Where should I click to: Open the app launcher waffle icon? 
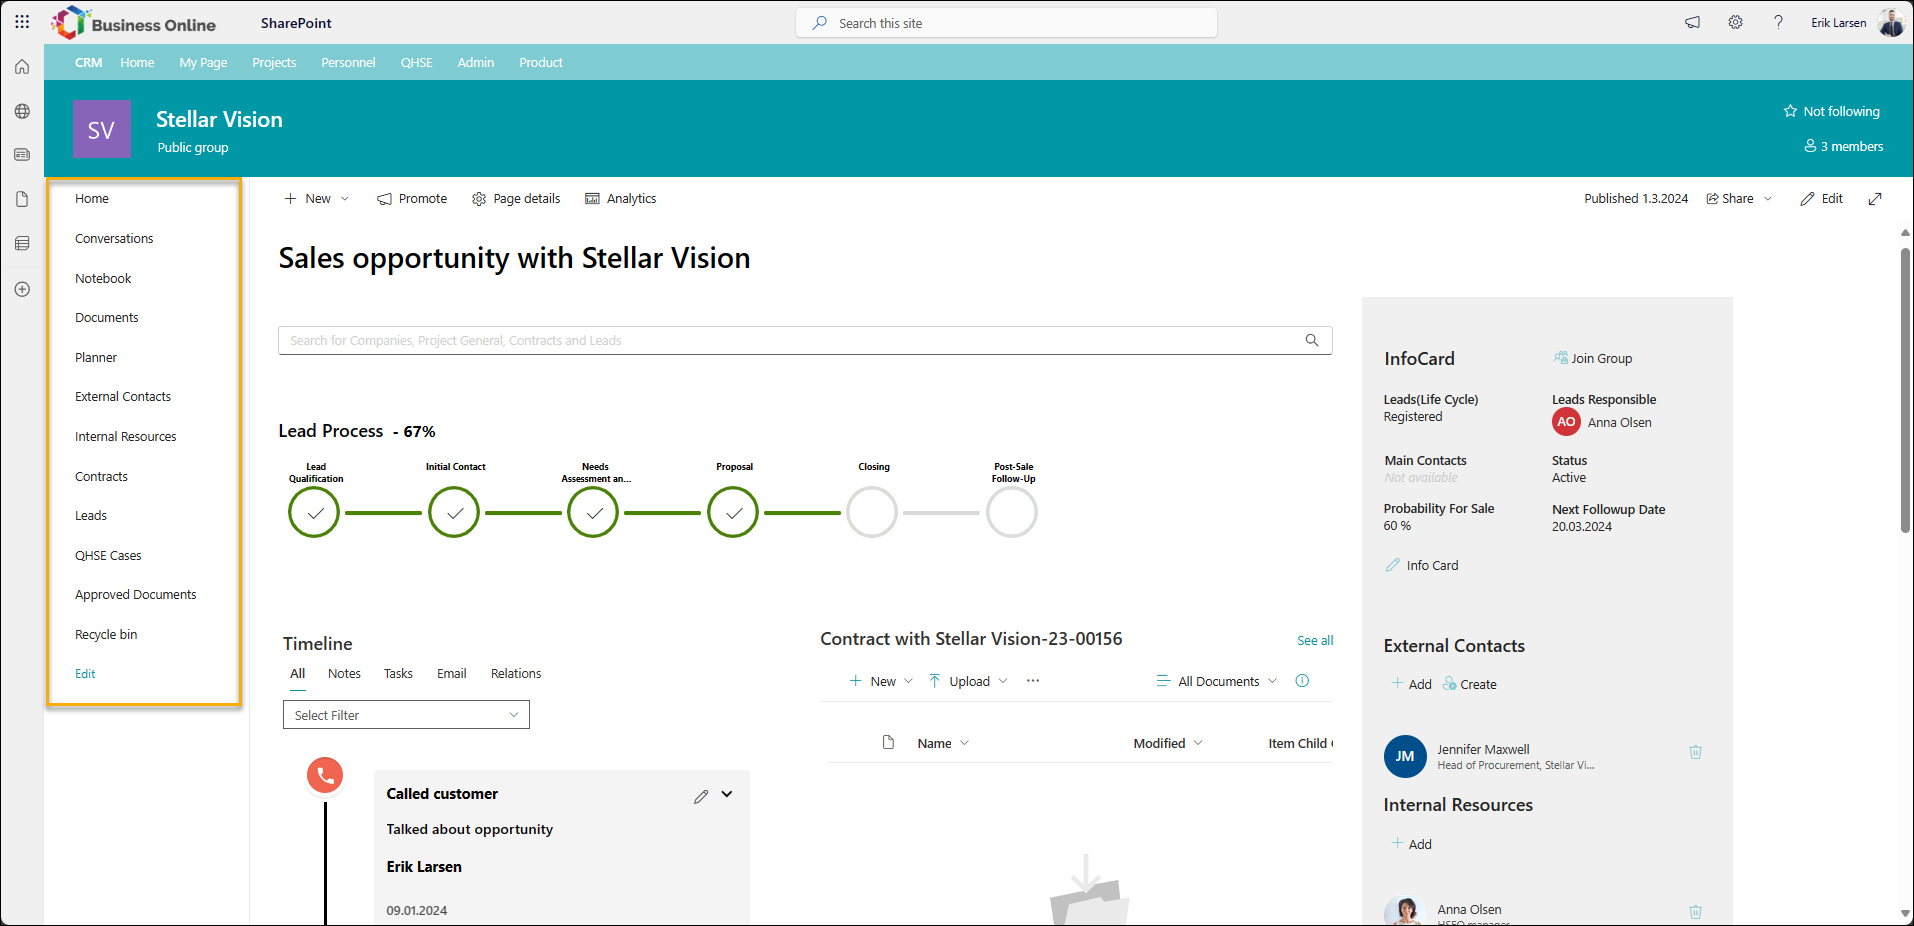(22, 22)
